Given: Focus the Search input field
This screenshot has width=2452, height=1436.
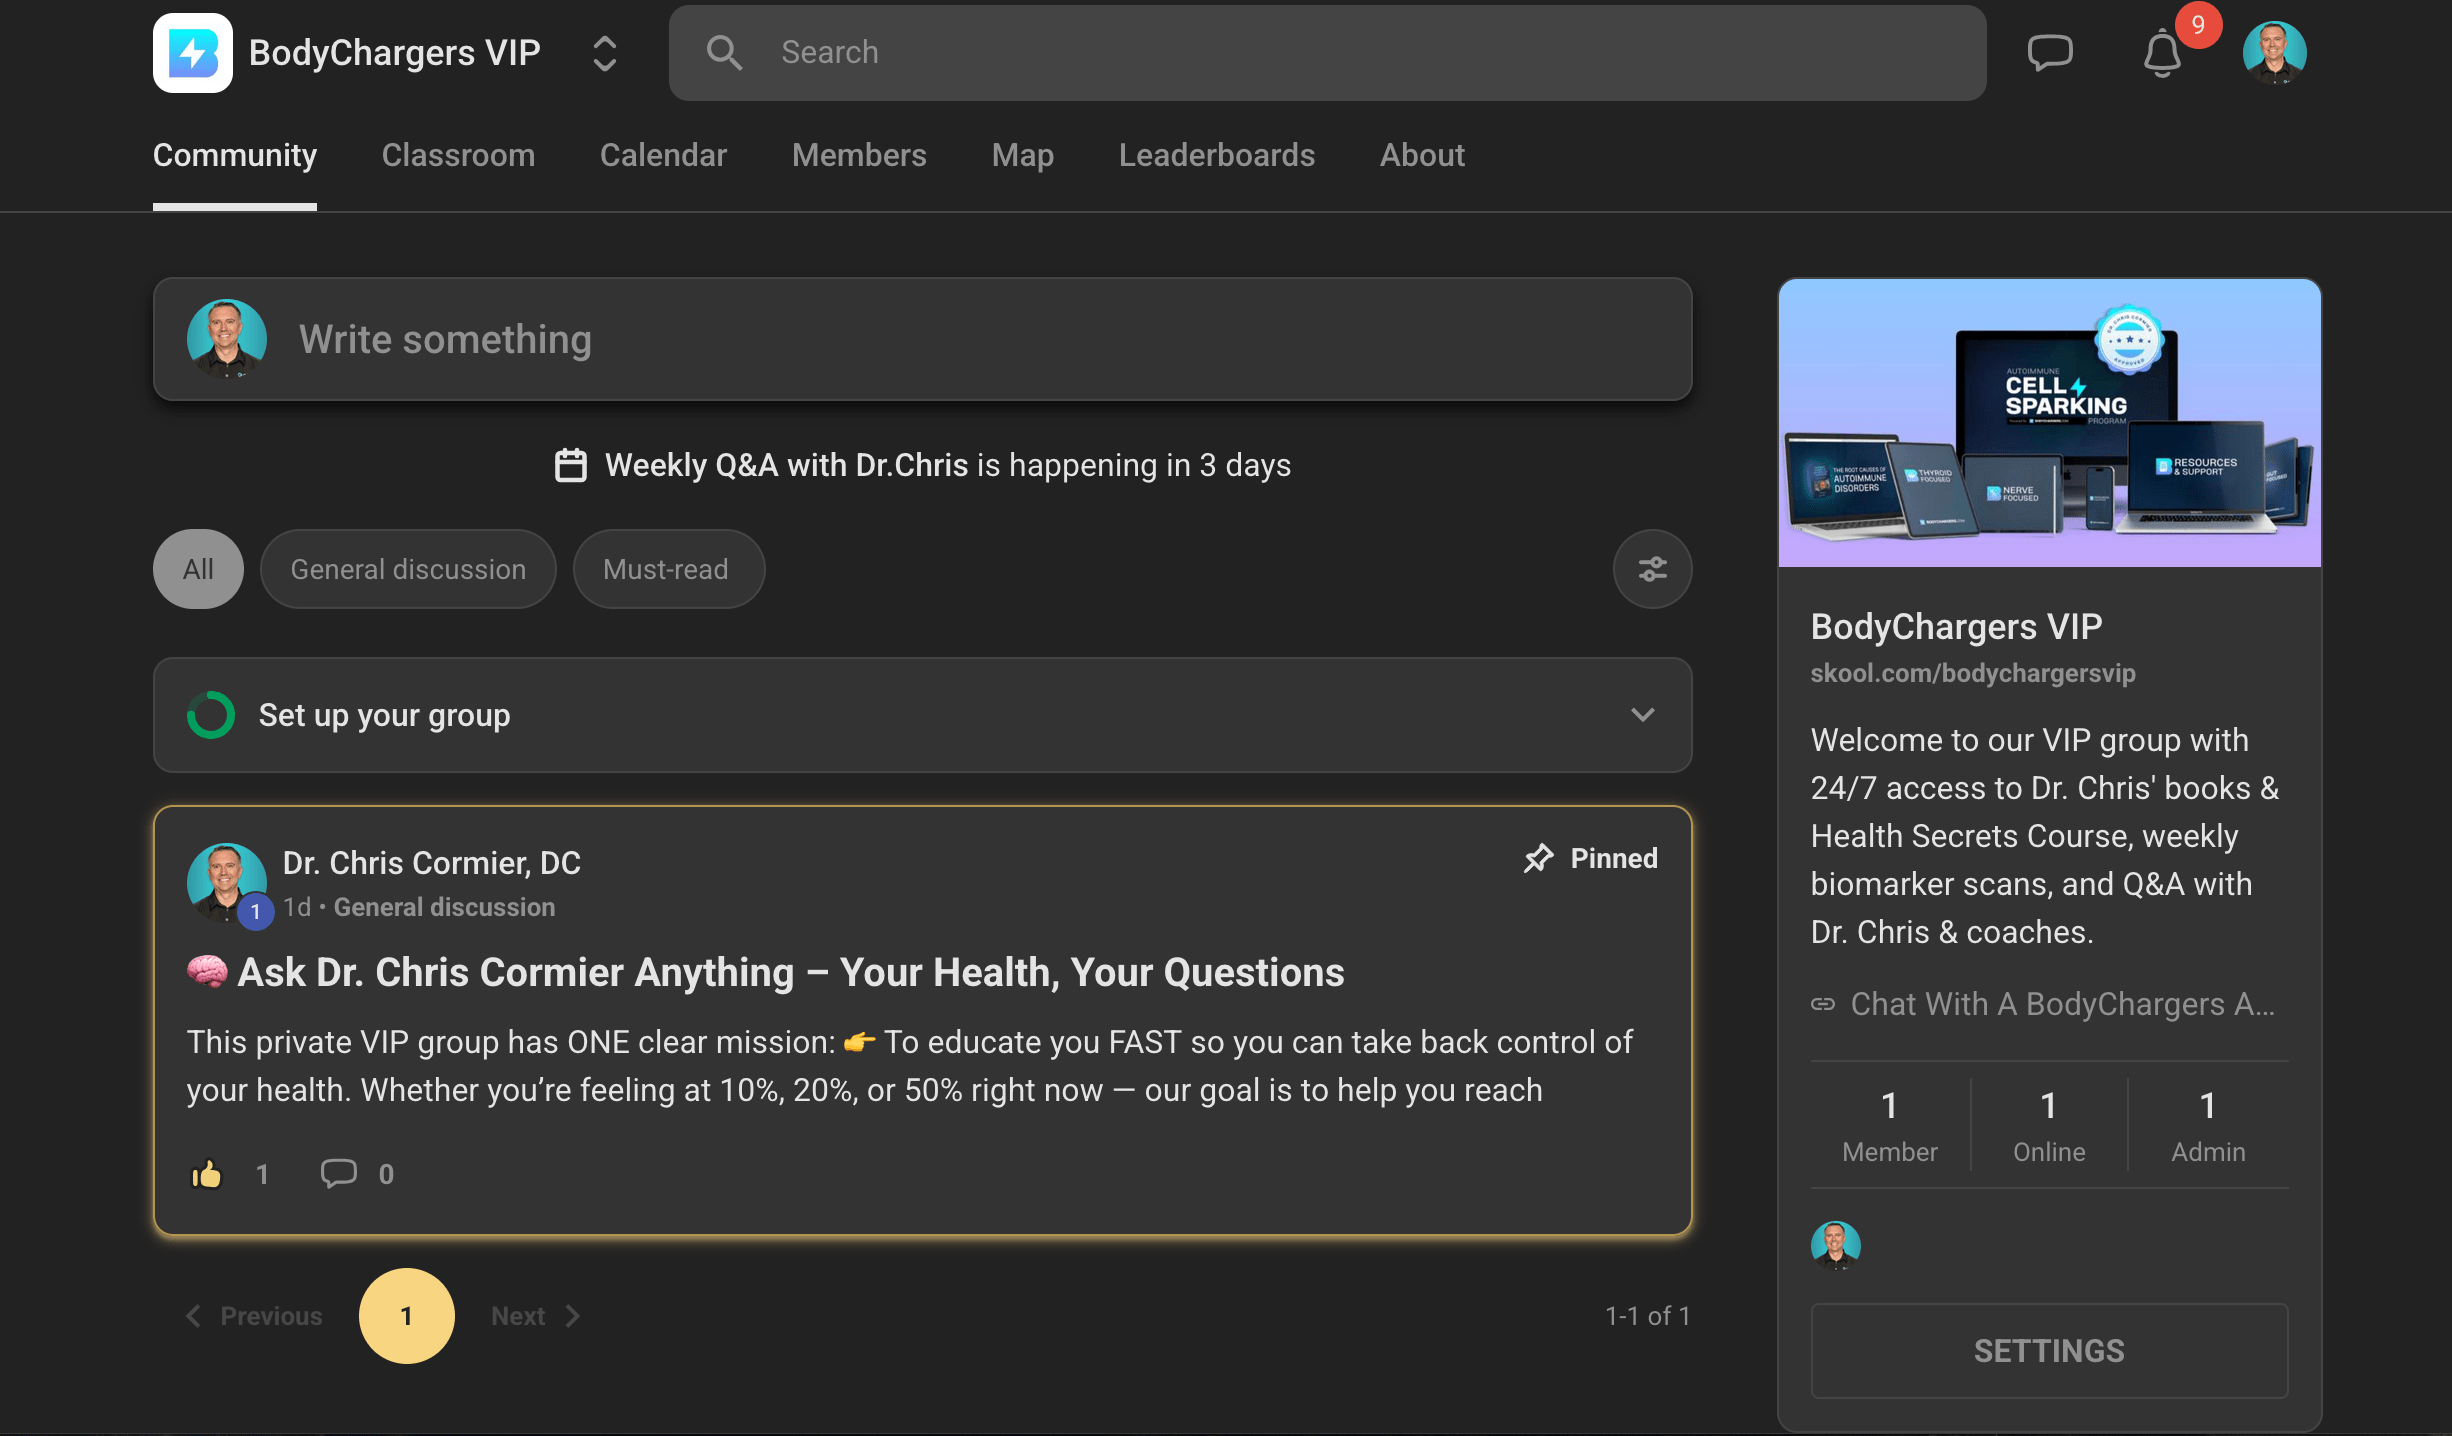Looking at the screenshot, I should click(1327, 52).
